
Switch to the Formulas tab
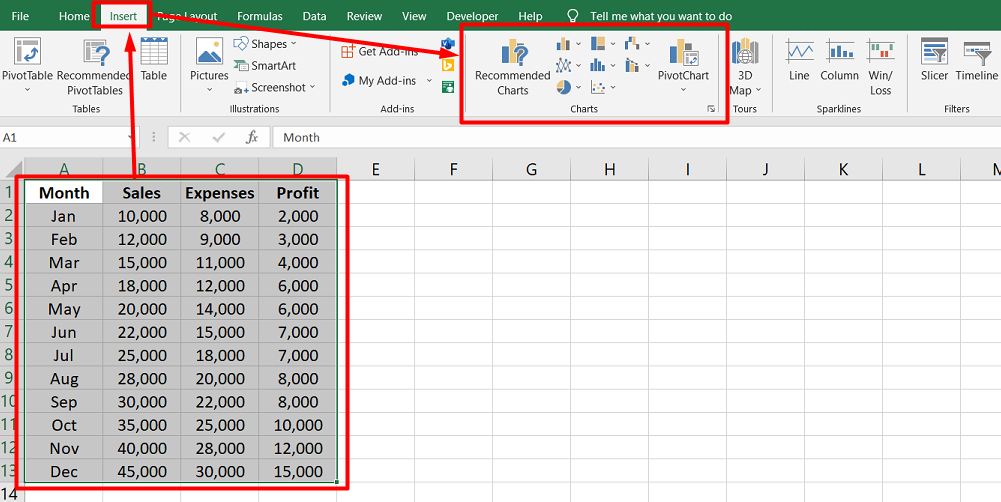click(259, 16)
